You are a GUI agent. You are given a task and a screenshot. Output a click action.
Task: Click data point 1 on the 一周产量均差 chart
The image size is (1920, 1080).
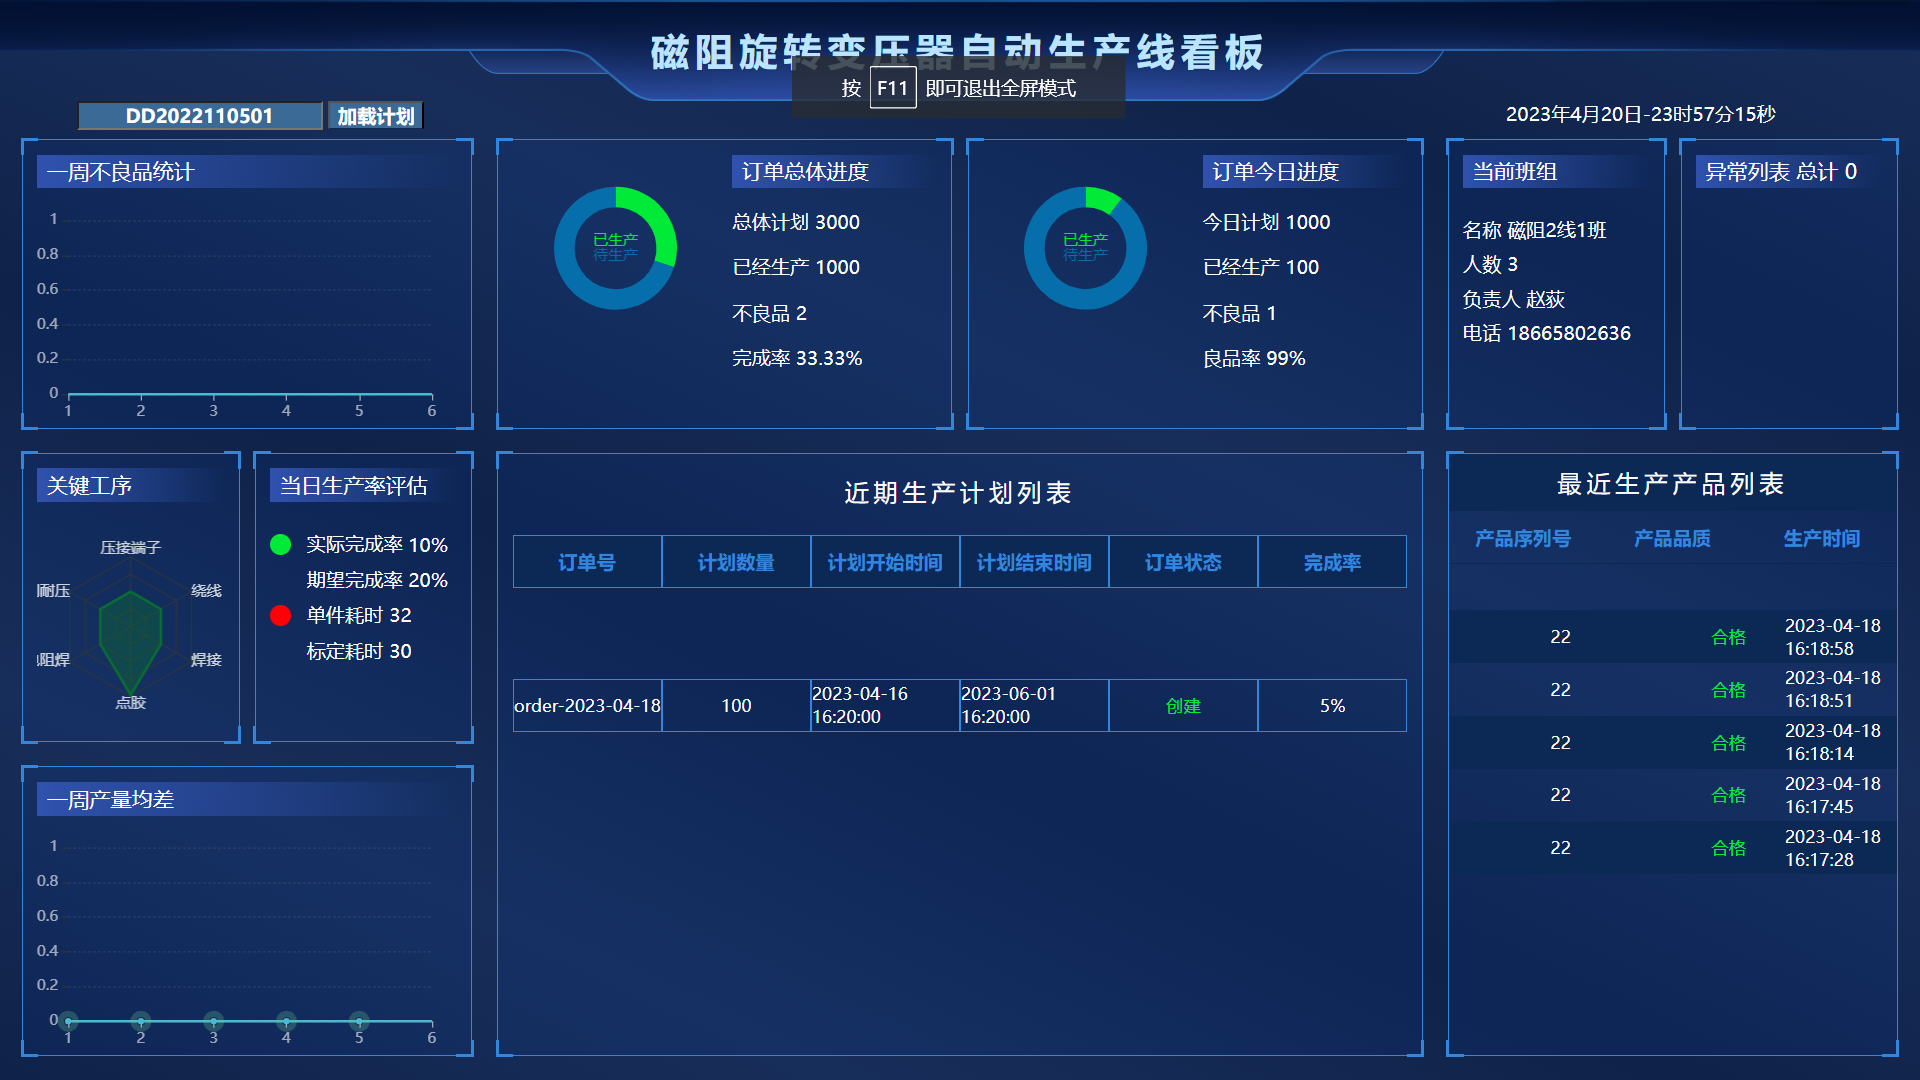point(68,1021)
